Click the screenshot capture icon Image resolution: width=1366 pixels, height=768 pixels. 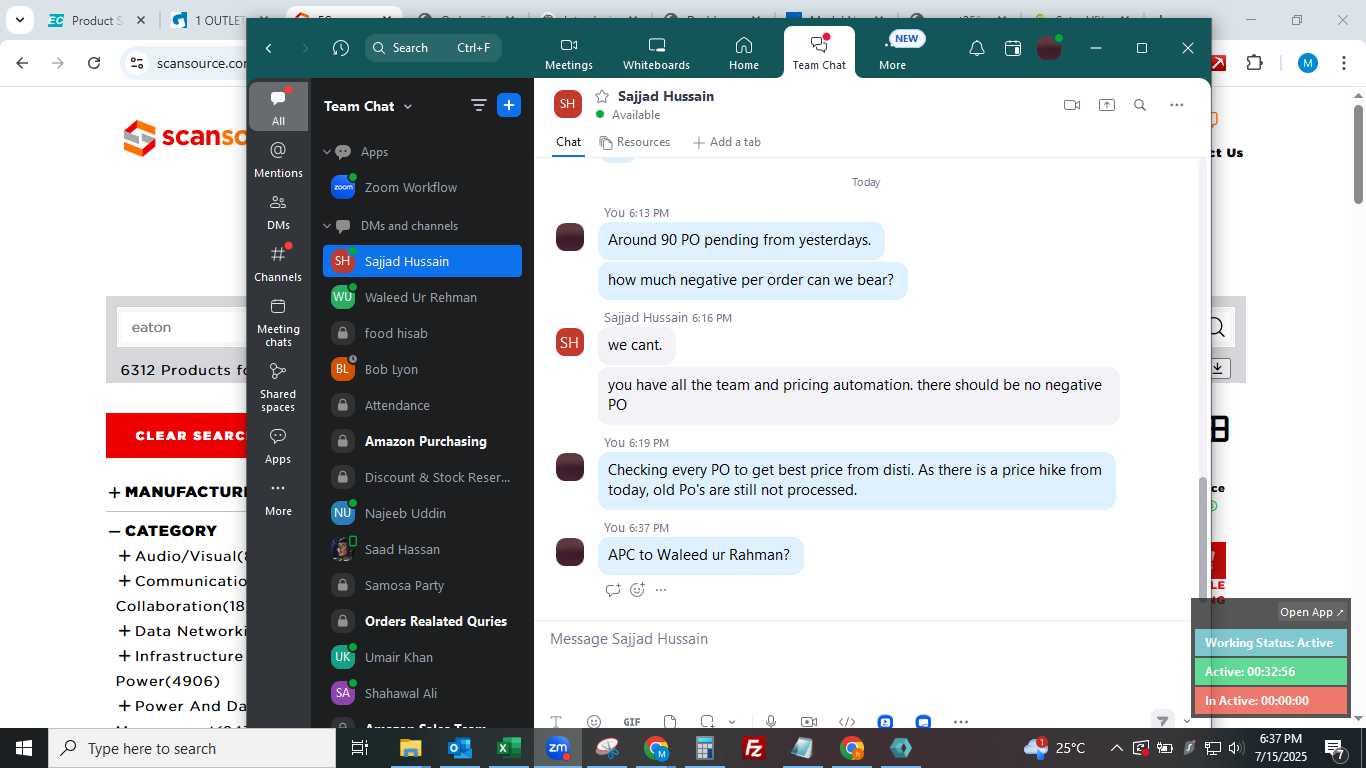point(707,722)
